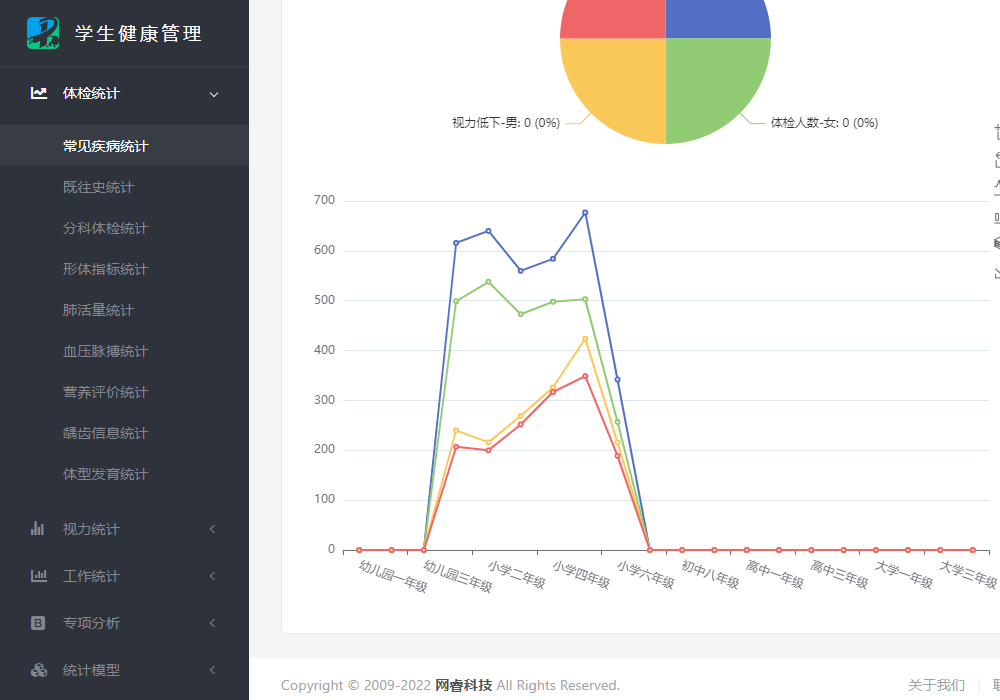Image resolution: width=1000 pixels, height=700 pixels.
Task: Expand 专项分析 using its arrow
Action: click(x=212, y=623)
